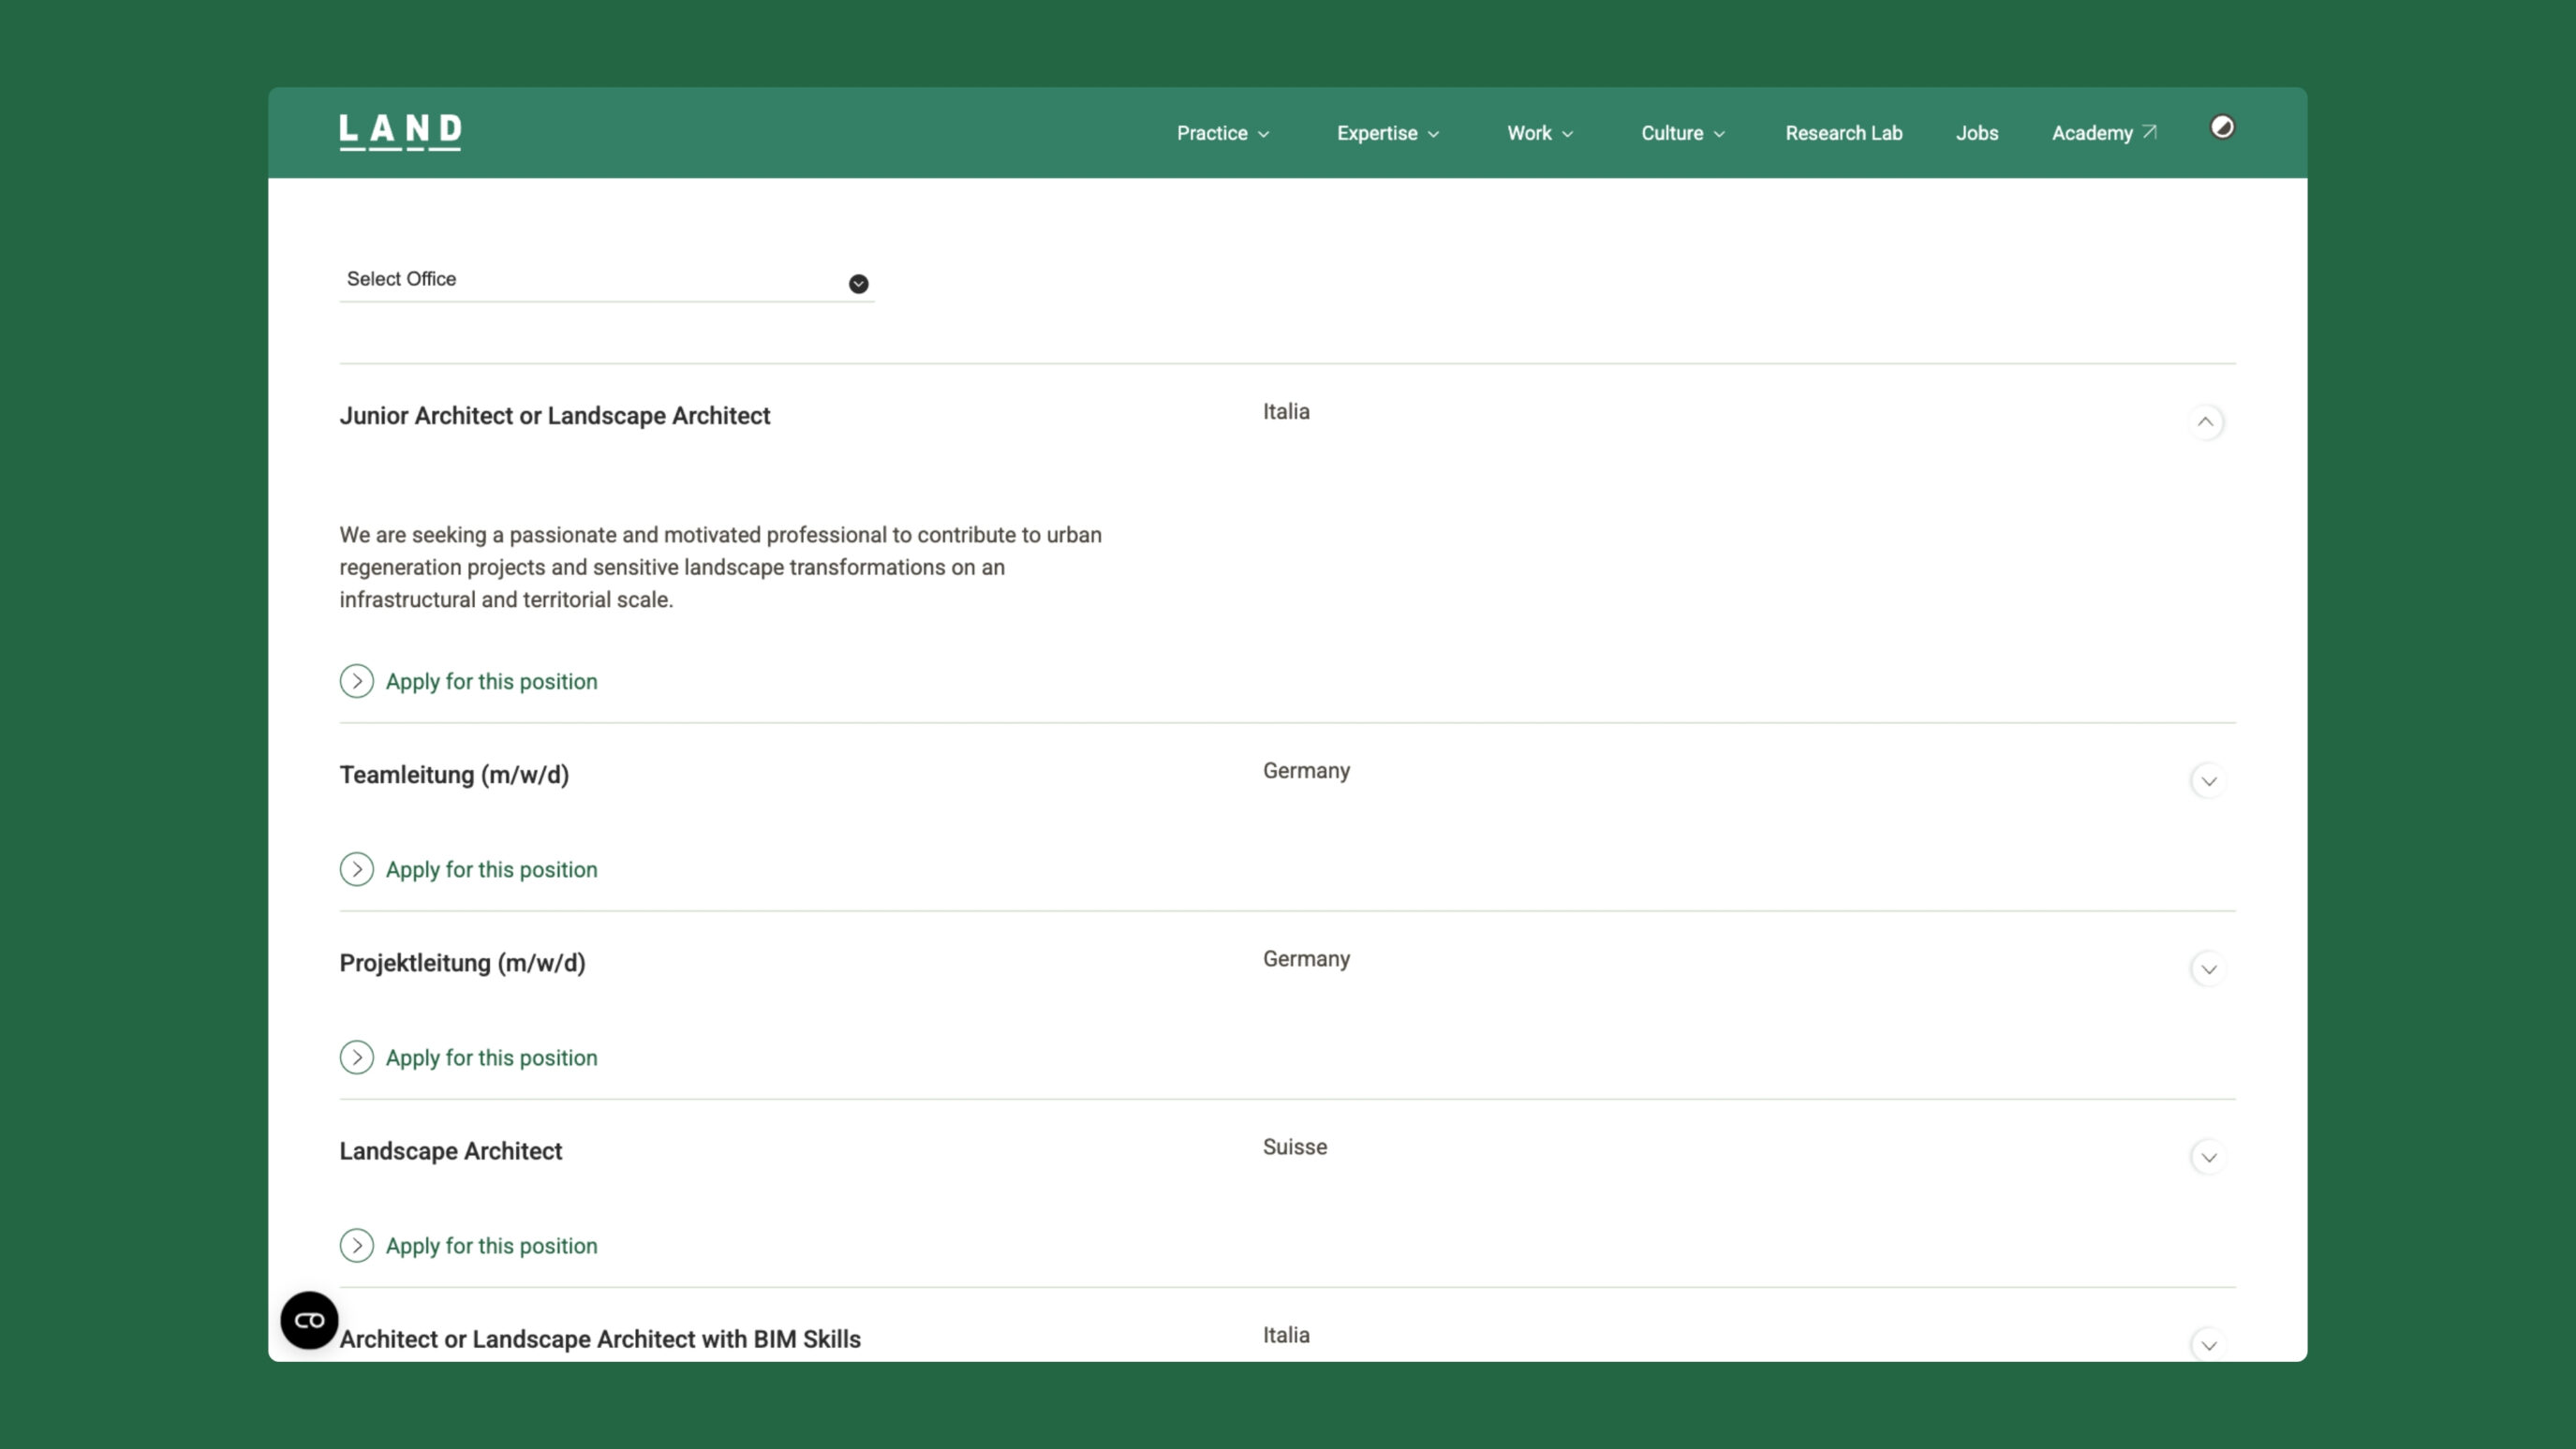Open the Select Office dropdown
The height and width of the screenshot is (1449, 2576).
click(606, 280)
